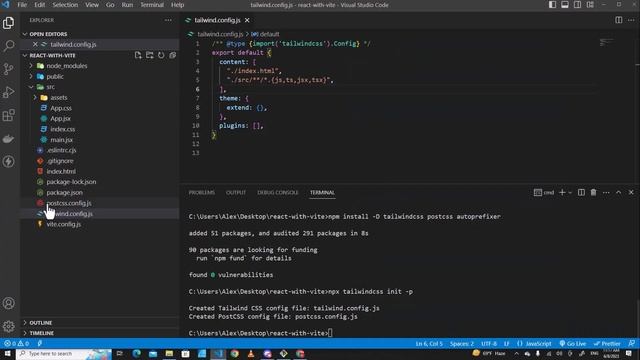Image resolution: width=640 pixels, height=360 pixels.
Task: Open Google Chrome from the taskbar
Action: (234, 353)
